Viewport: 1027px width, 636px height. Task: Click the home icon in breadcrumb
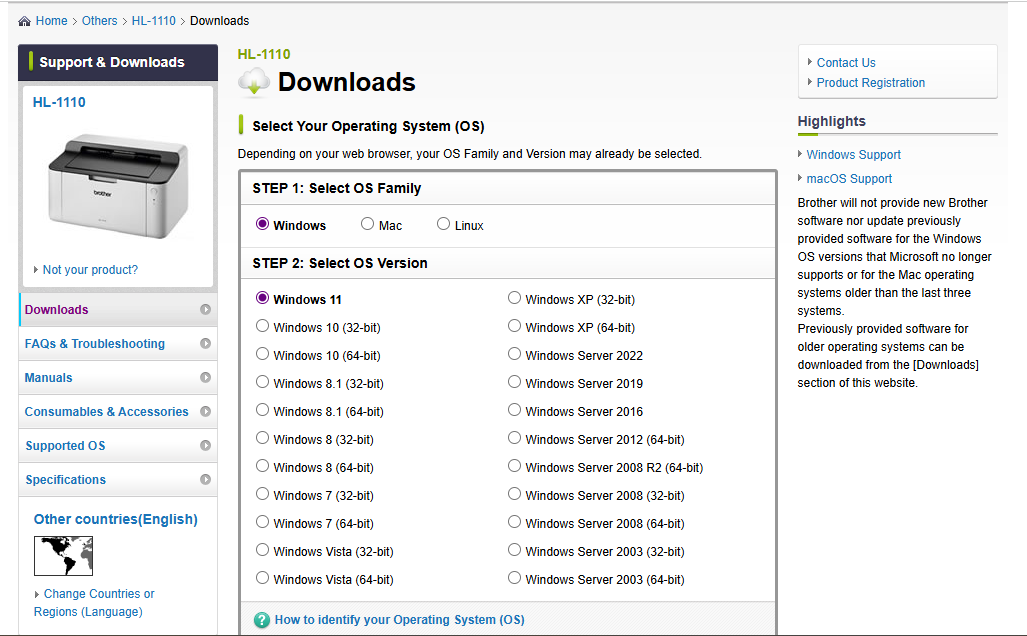25,21
